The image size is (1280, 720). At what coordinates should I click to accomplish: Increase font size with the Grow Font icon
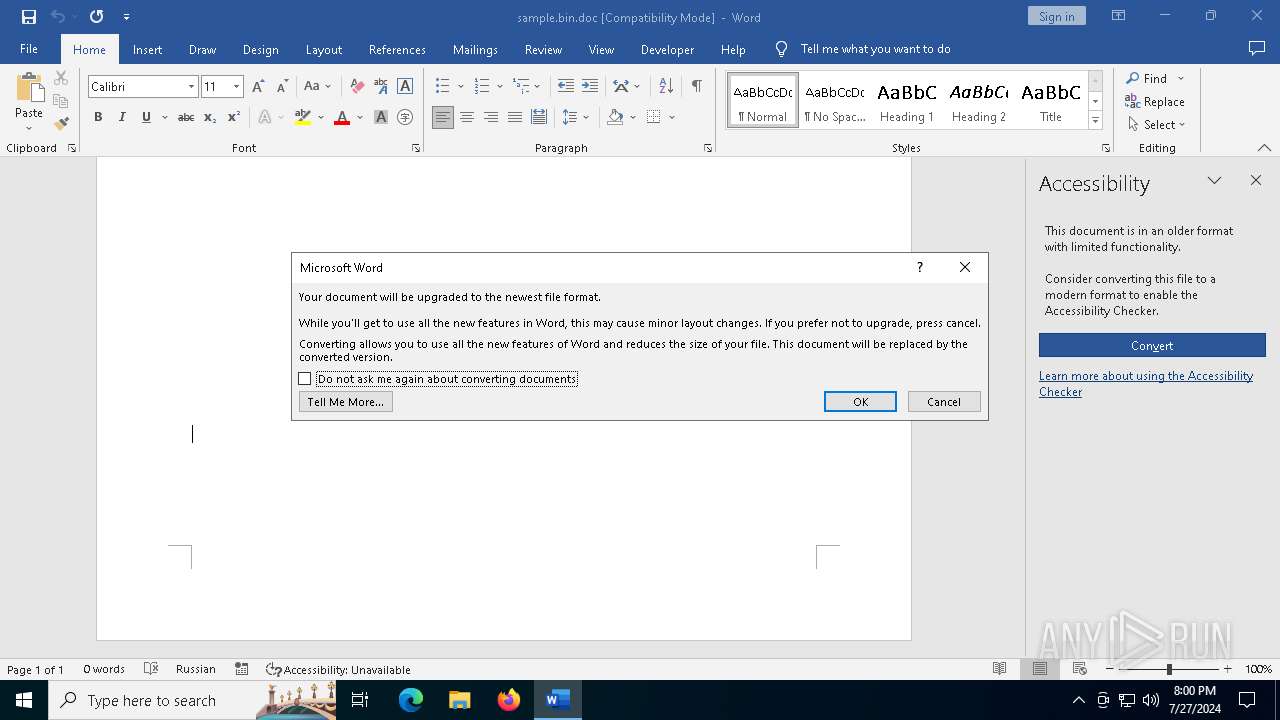tap(258, 87)
